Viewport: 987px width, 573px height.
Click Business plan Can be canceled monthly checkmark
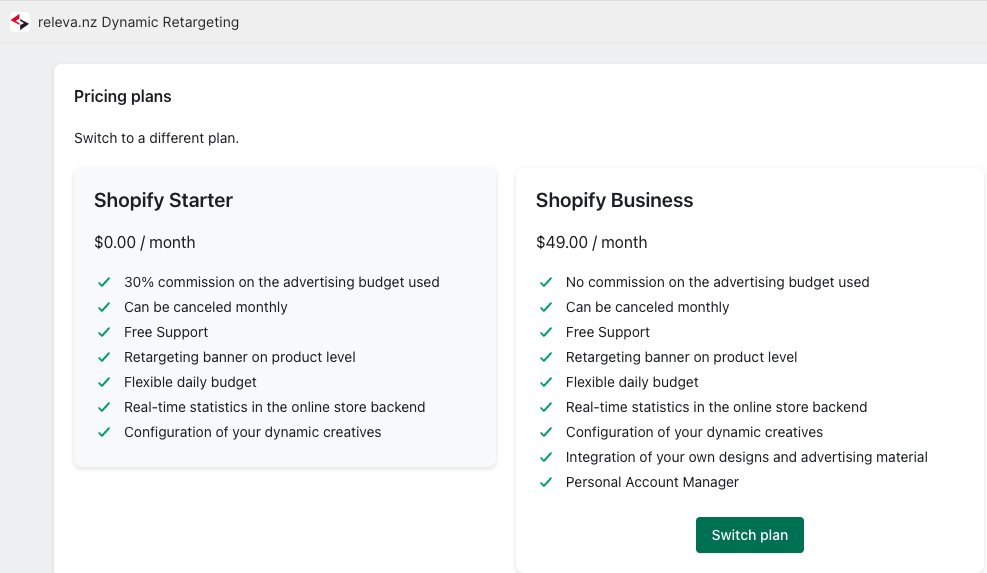546,307
